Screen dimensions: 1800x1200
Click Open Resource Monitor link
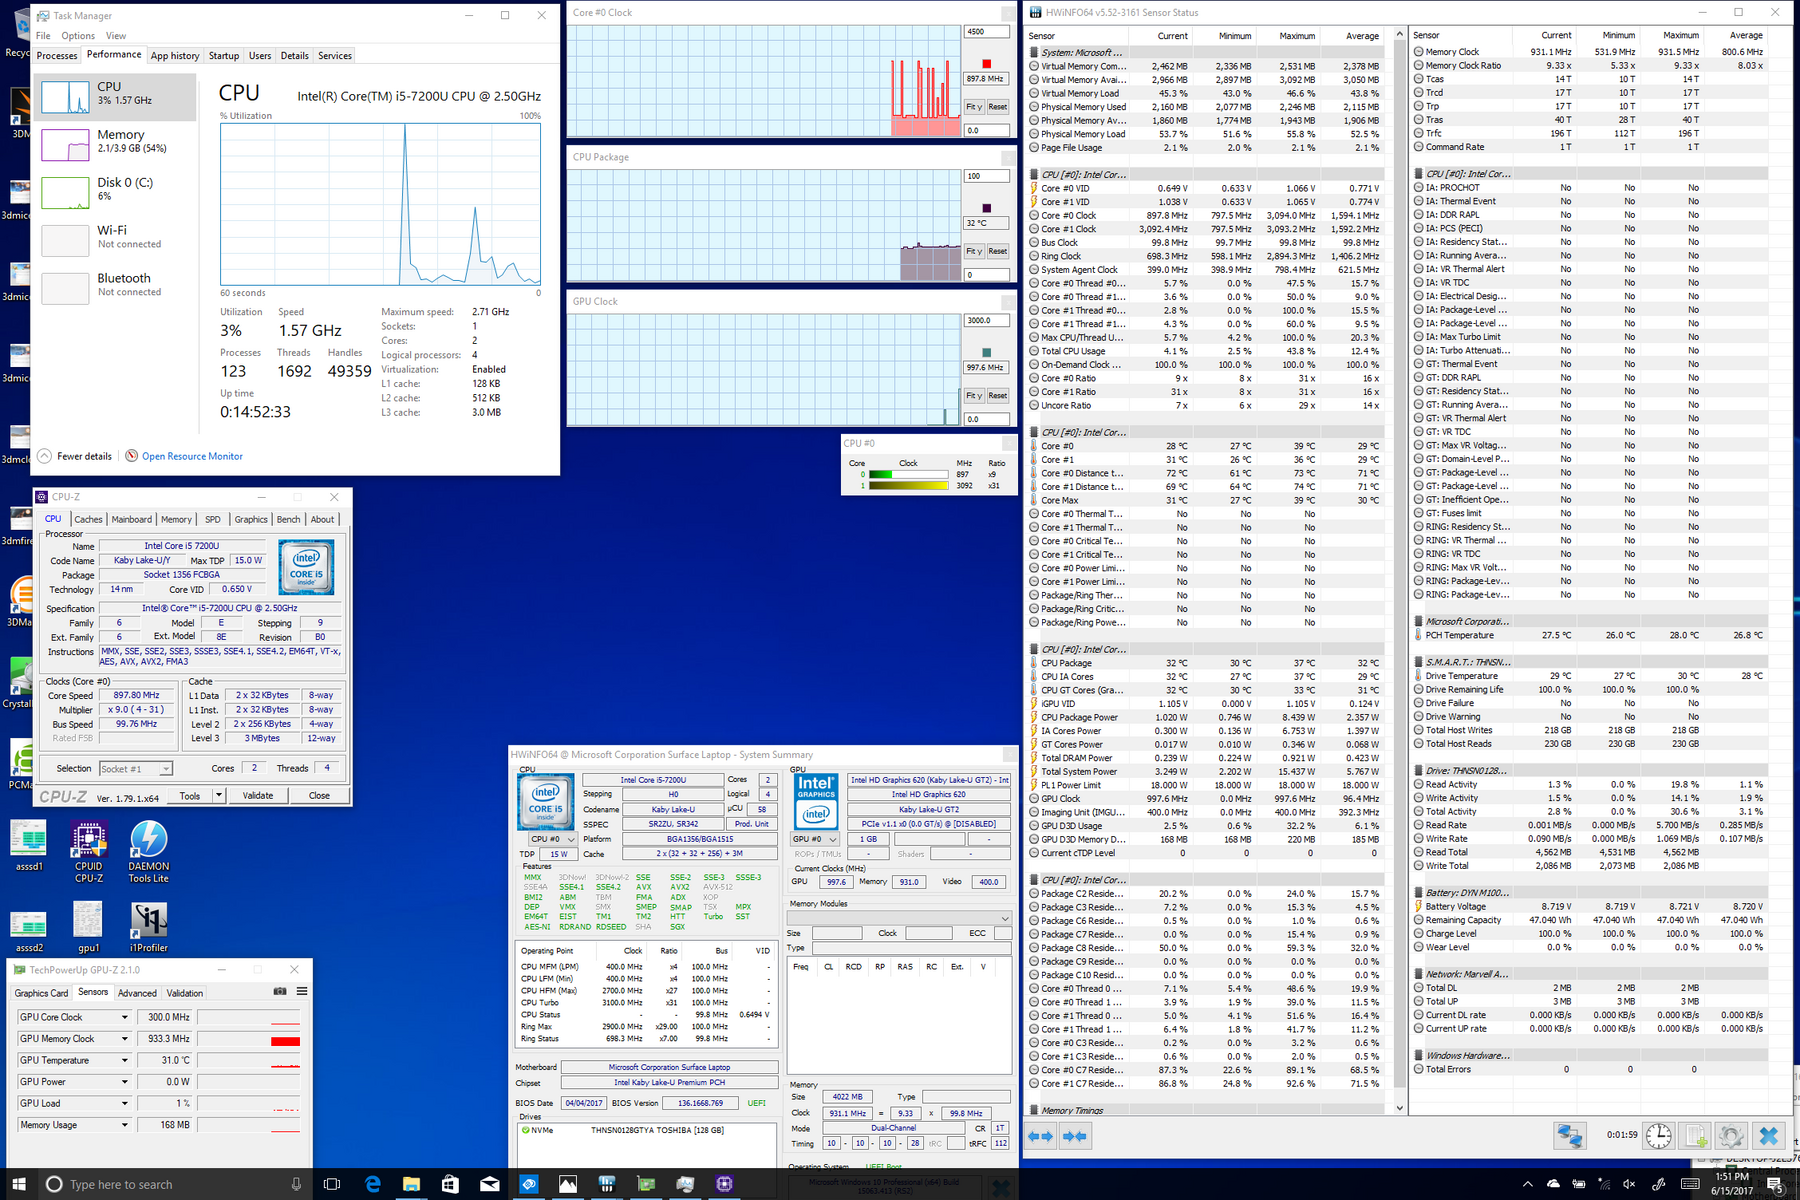pos(192,456)
